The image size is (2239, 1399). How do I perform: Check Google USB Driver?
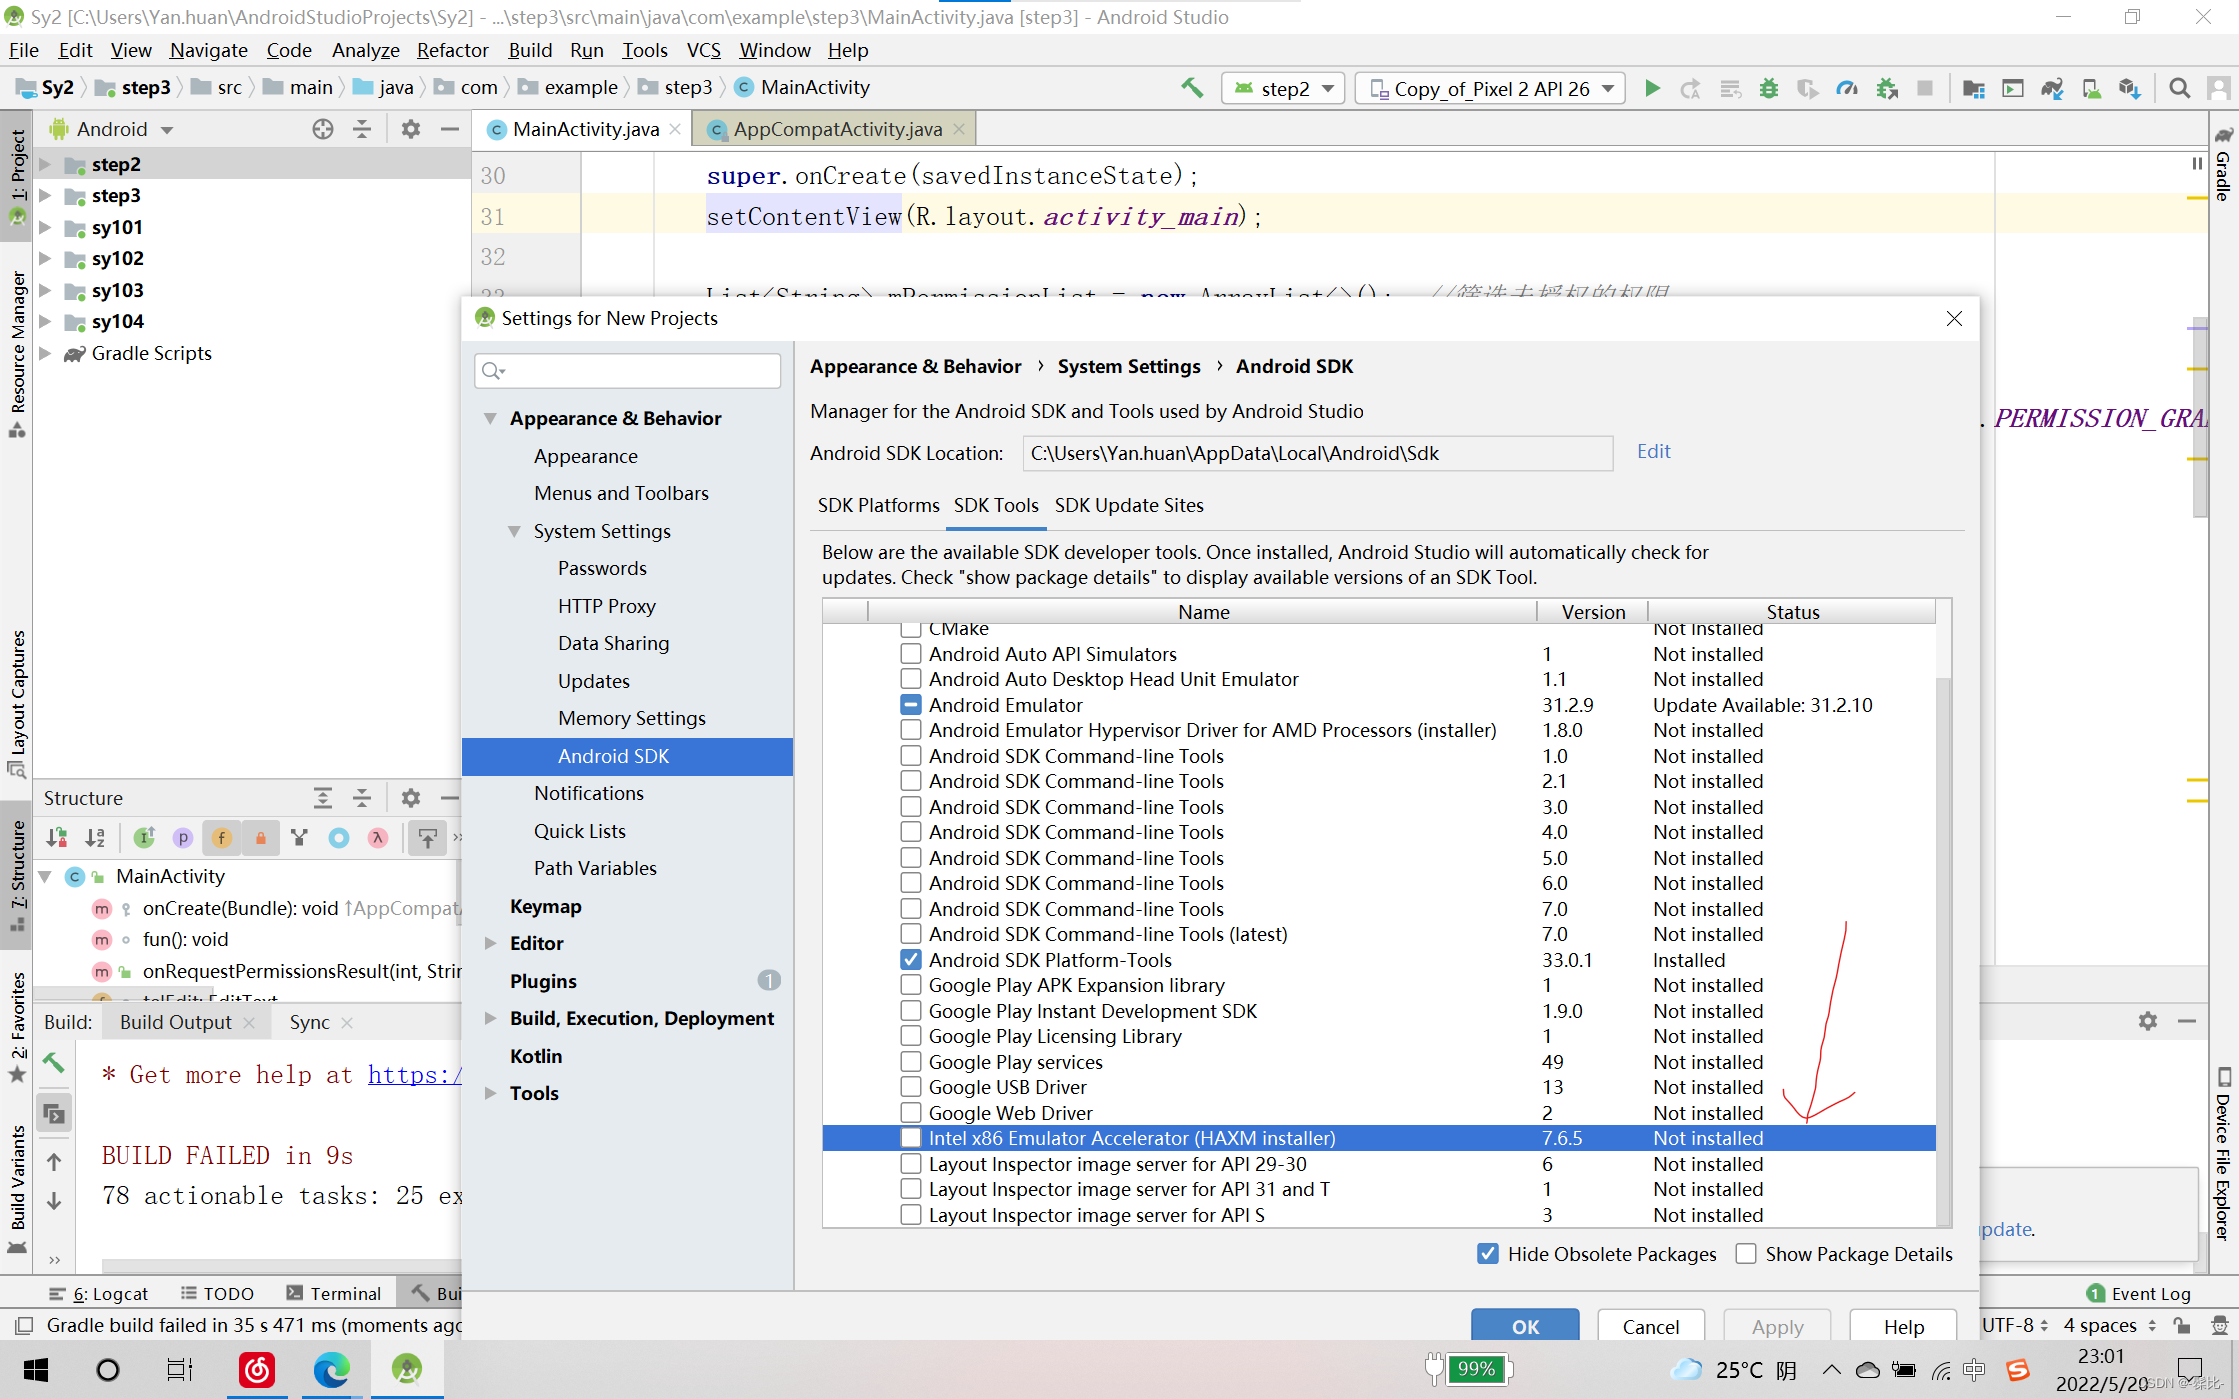910,1087
